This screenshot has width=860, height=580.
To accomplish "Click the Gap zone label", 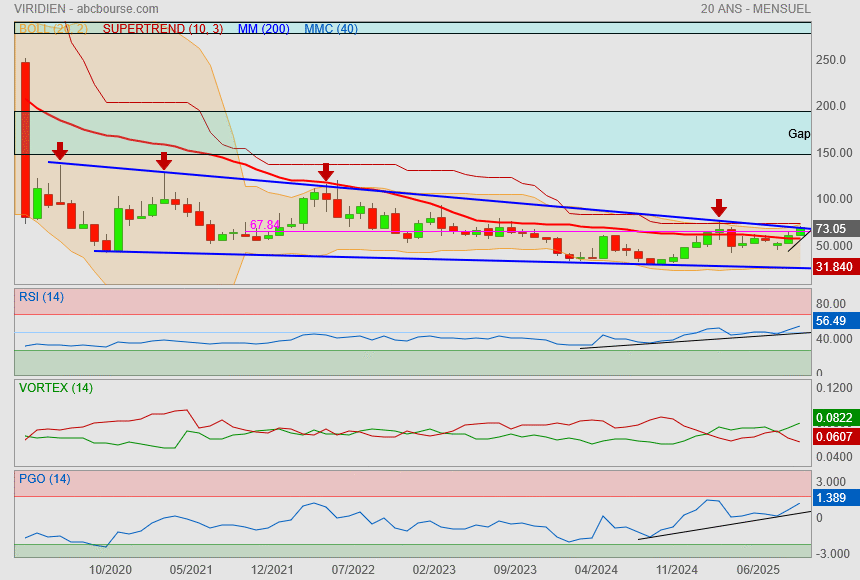I will tap(798, 133).
